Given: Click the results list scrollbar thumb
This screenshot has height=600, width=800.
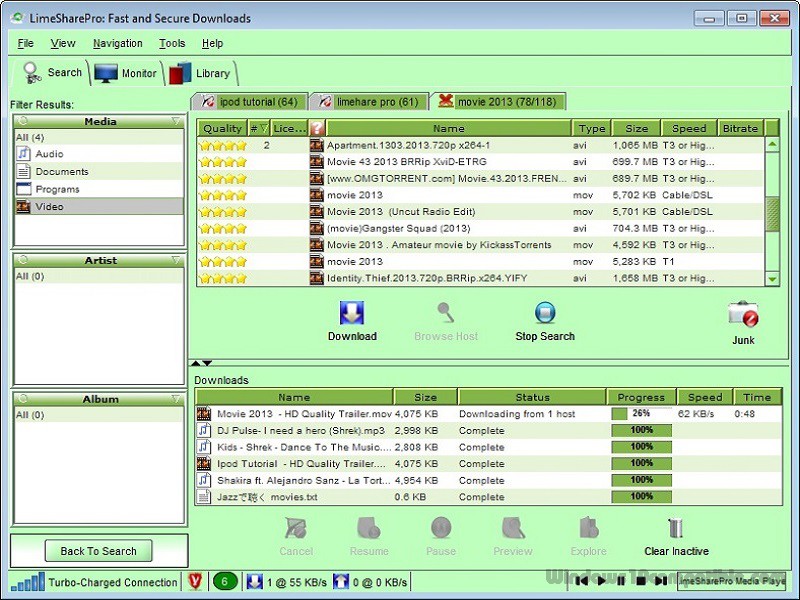Looking at the screenshot, I should [x=772, y=214].
